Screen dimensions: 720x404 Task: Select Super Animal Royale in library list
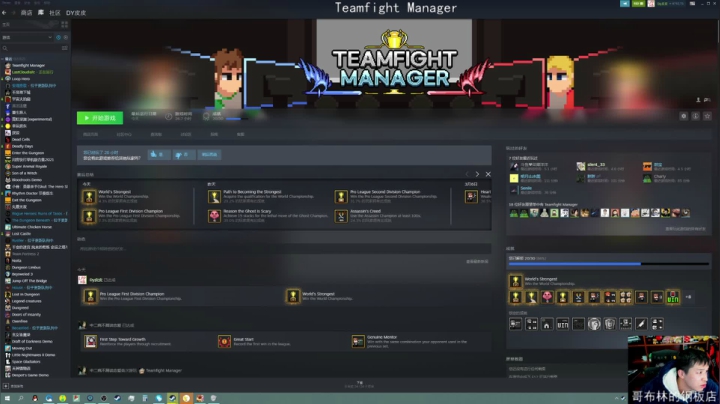coord(29,166)
